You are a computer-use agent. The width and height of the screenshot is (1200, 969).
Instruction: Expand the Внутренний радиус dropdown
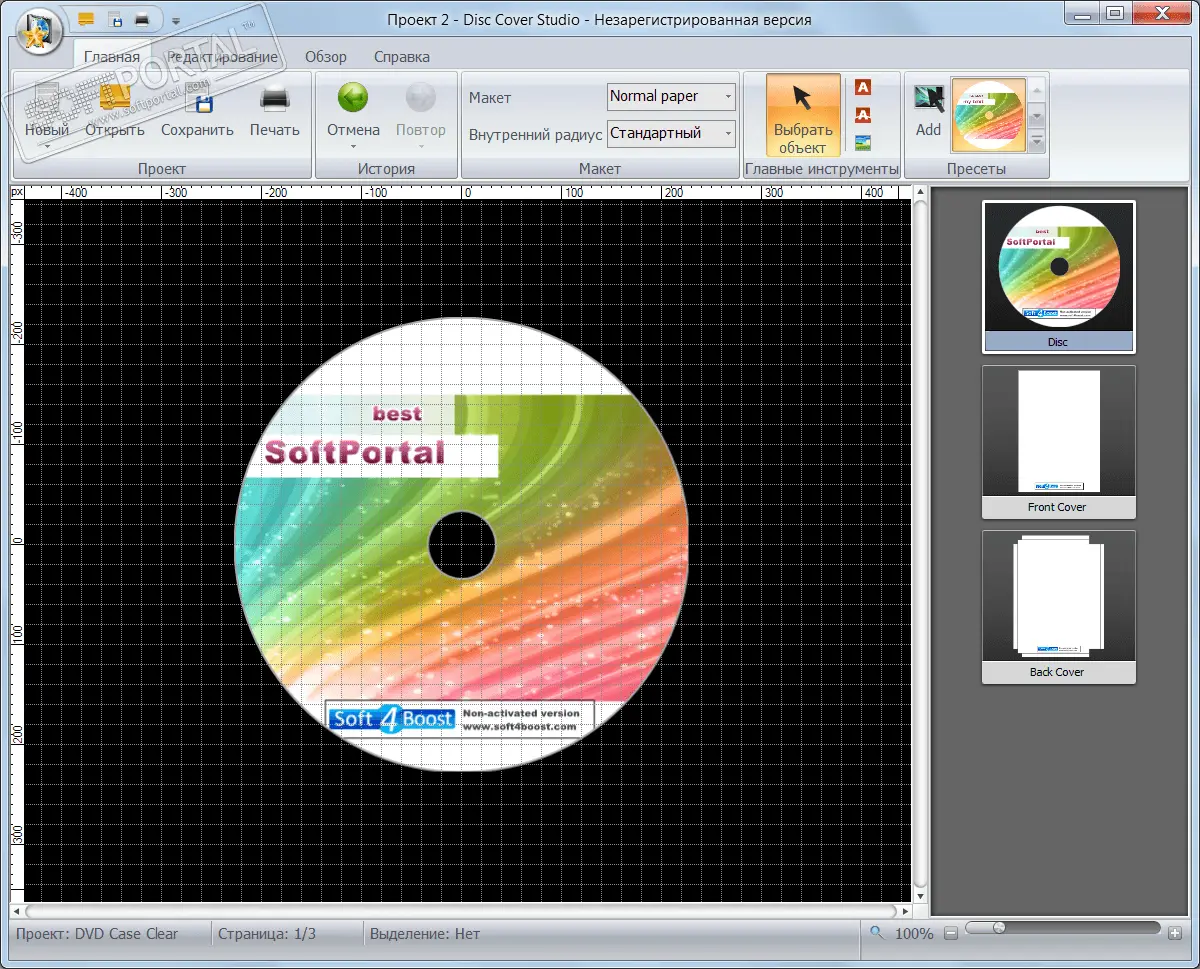coord(727,133)
